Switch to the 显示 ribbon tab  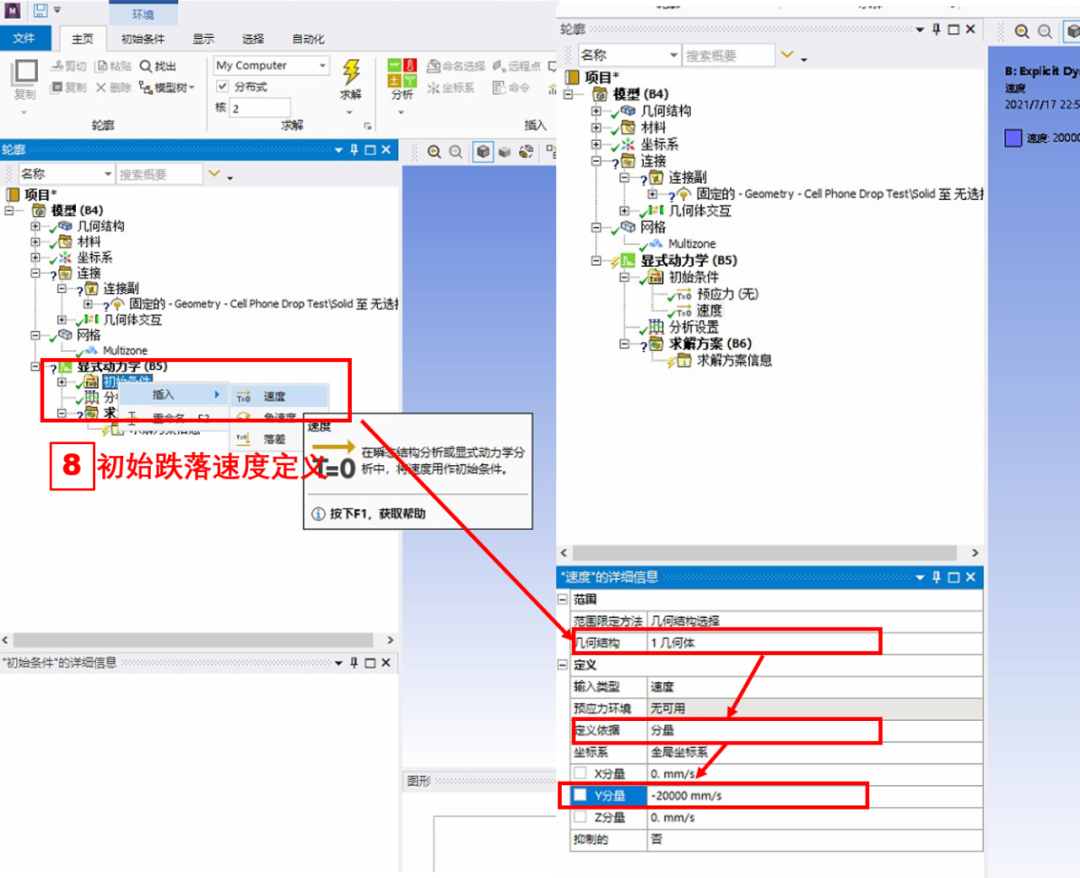point(203,39)
